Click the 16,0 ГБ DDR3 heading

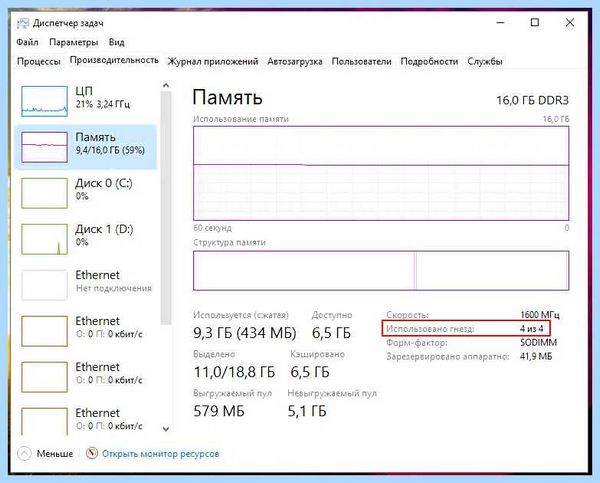[x=532, y=100]
